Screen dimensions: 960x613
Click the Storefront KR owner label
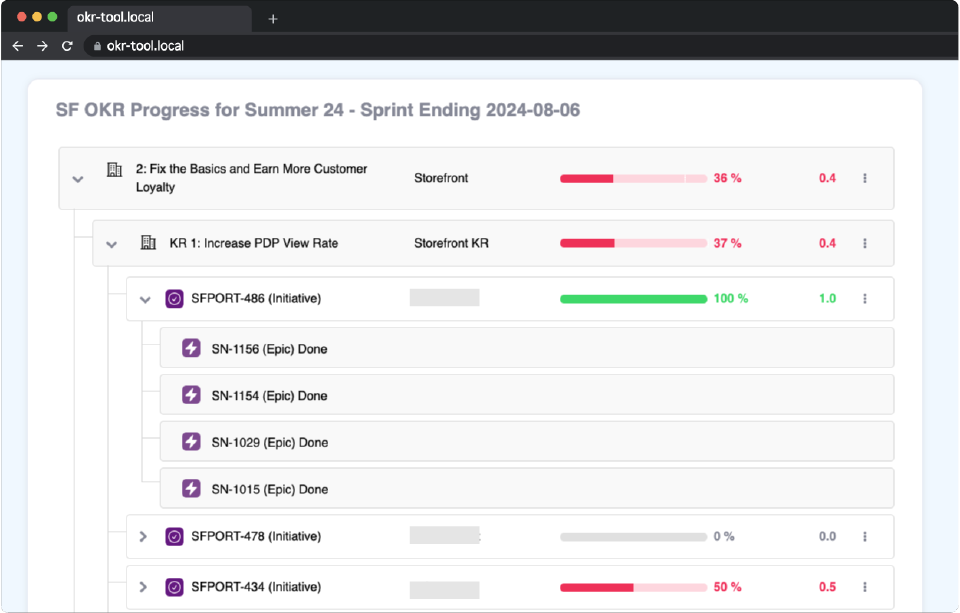451,243
